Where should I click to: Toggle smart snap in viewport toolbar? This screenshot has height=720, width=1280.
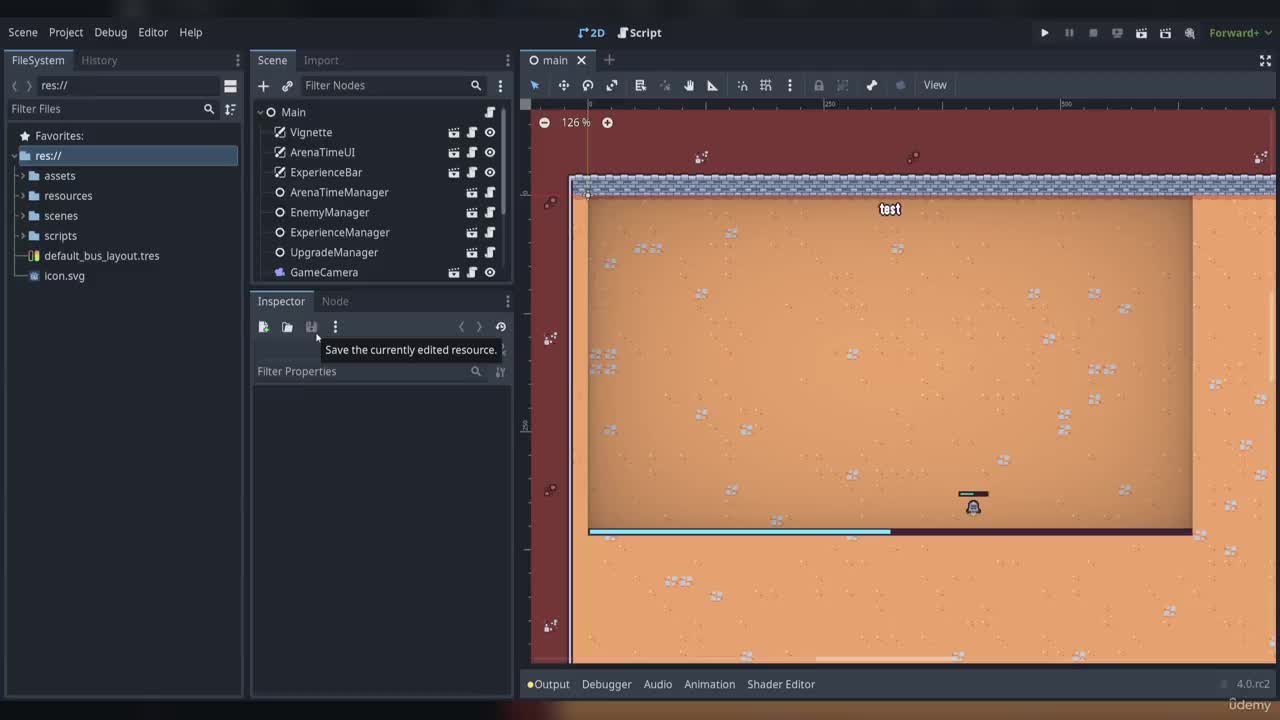(x=742, y=85)
